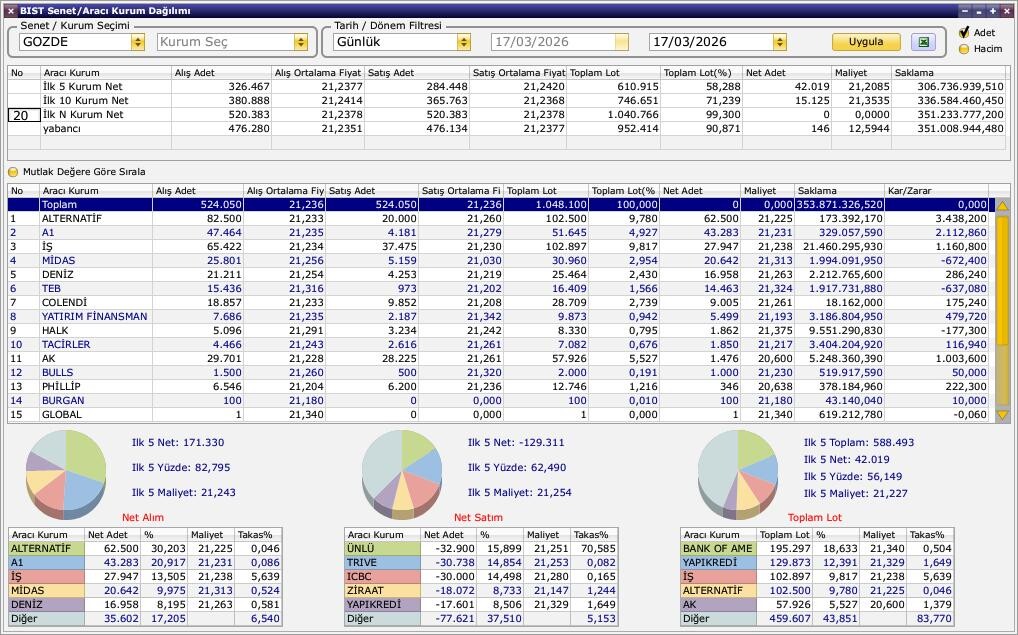Expand the Kurum Seç dropdown
This screenshot has width=1018, height=635.
[x=300, y=42]
